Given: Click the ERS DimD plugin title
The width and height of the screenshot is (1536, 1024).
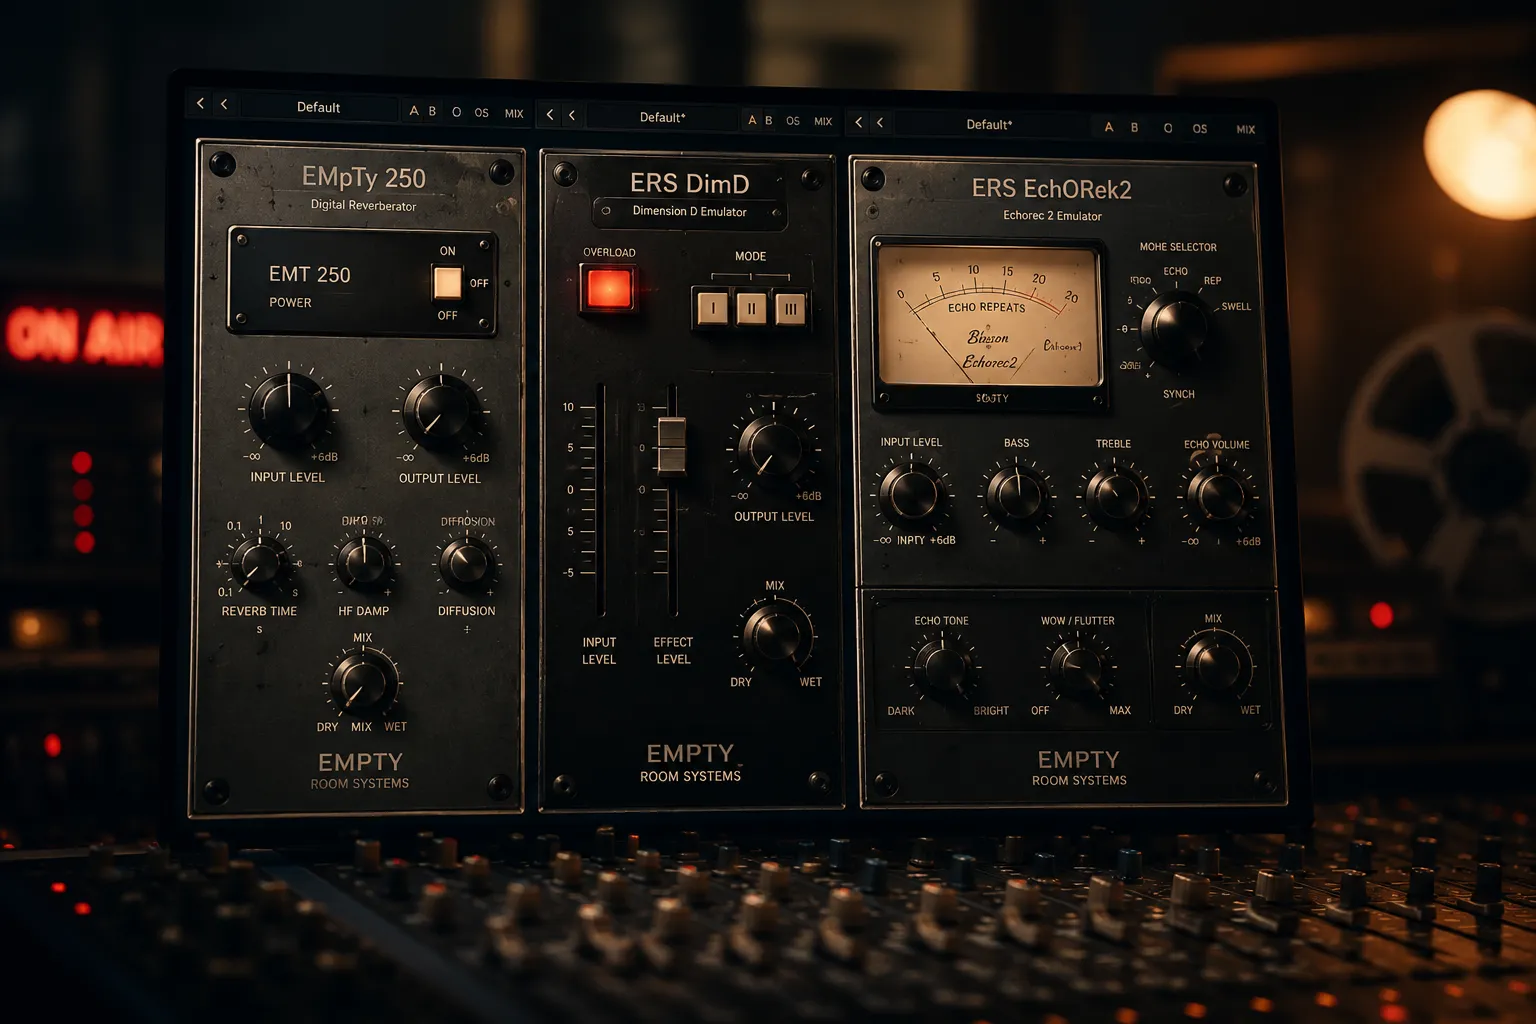Looking at the screenshot, I should coord(690,184).
